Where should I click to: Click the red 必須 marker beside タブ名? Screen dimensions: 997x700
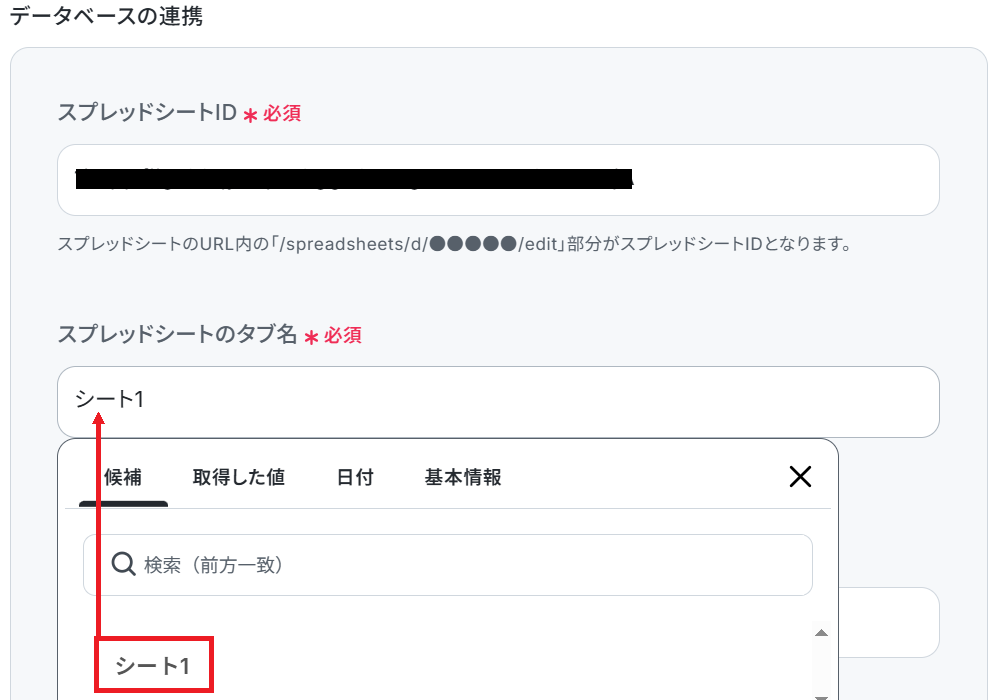(x=343, y=336)
